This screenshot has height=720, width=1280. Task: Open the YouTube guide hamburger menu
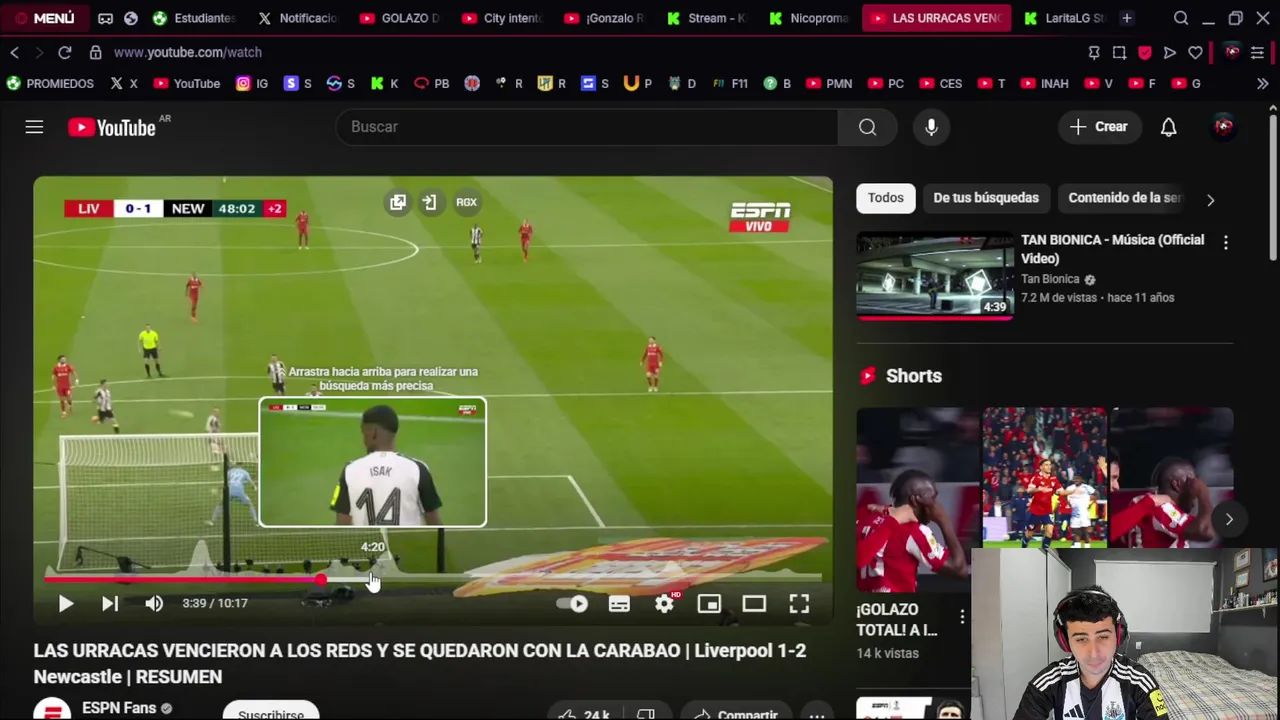coord(34,127)
